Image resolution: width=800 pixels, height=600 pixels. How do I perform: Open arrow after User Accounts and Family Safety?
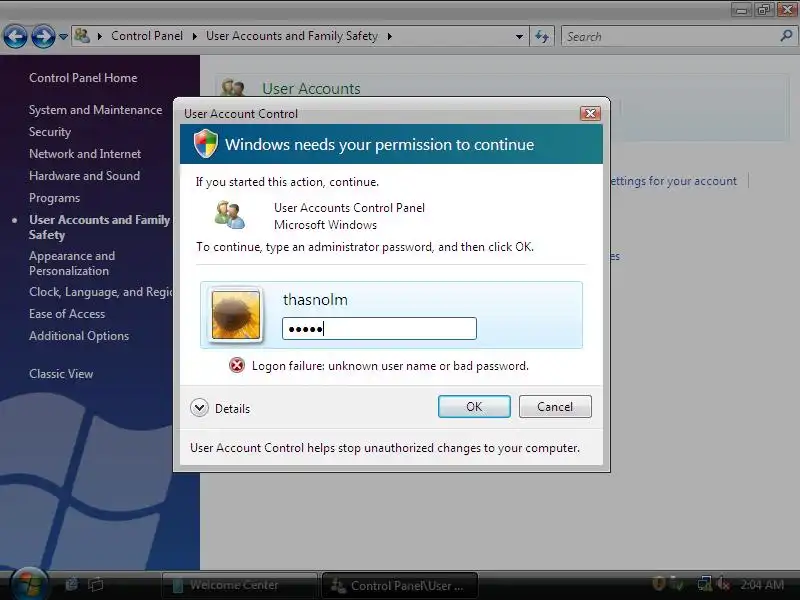[x=390, y=36]
